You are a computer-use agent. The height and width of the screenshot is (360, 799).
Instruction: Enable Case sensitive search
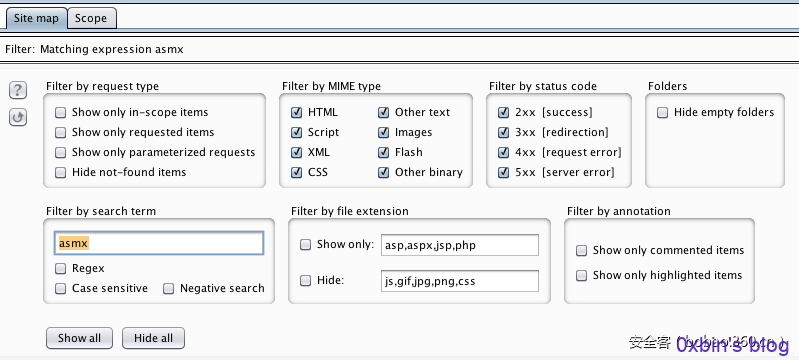[x=61, y=289]
